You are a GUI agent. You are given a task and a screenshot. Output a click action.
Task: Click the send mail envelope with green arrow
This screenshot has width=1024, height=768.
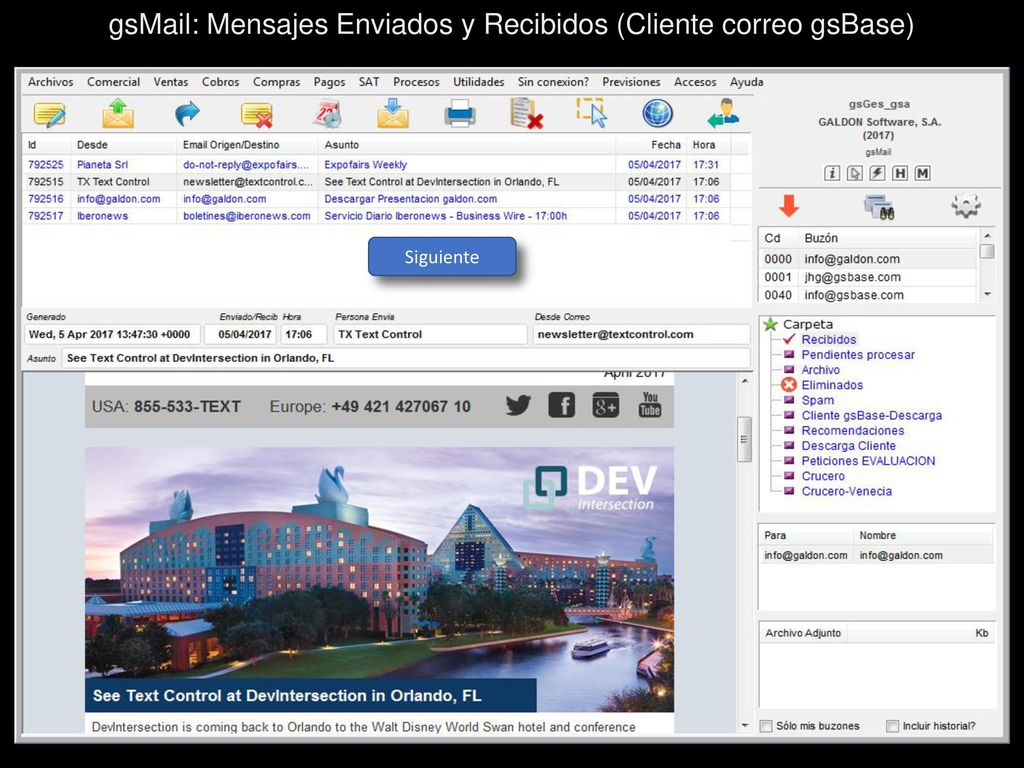pyautogui.click(x=118, y=113)
